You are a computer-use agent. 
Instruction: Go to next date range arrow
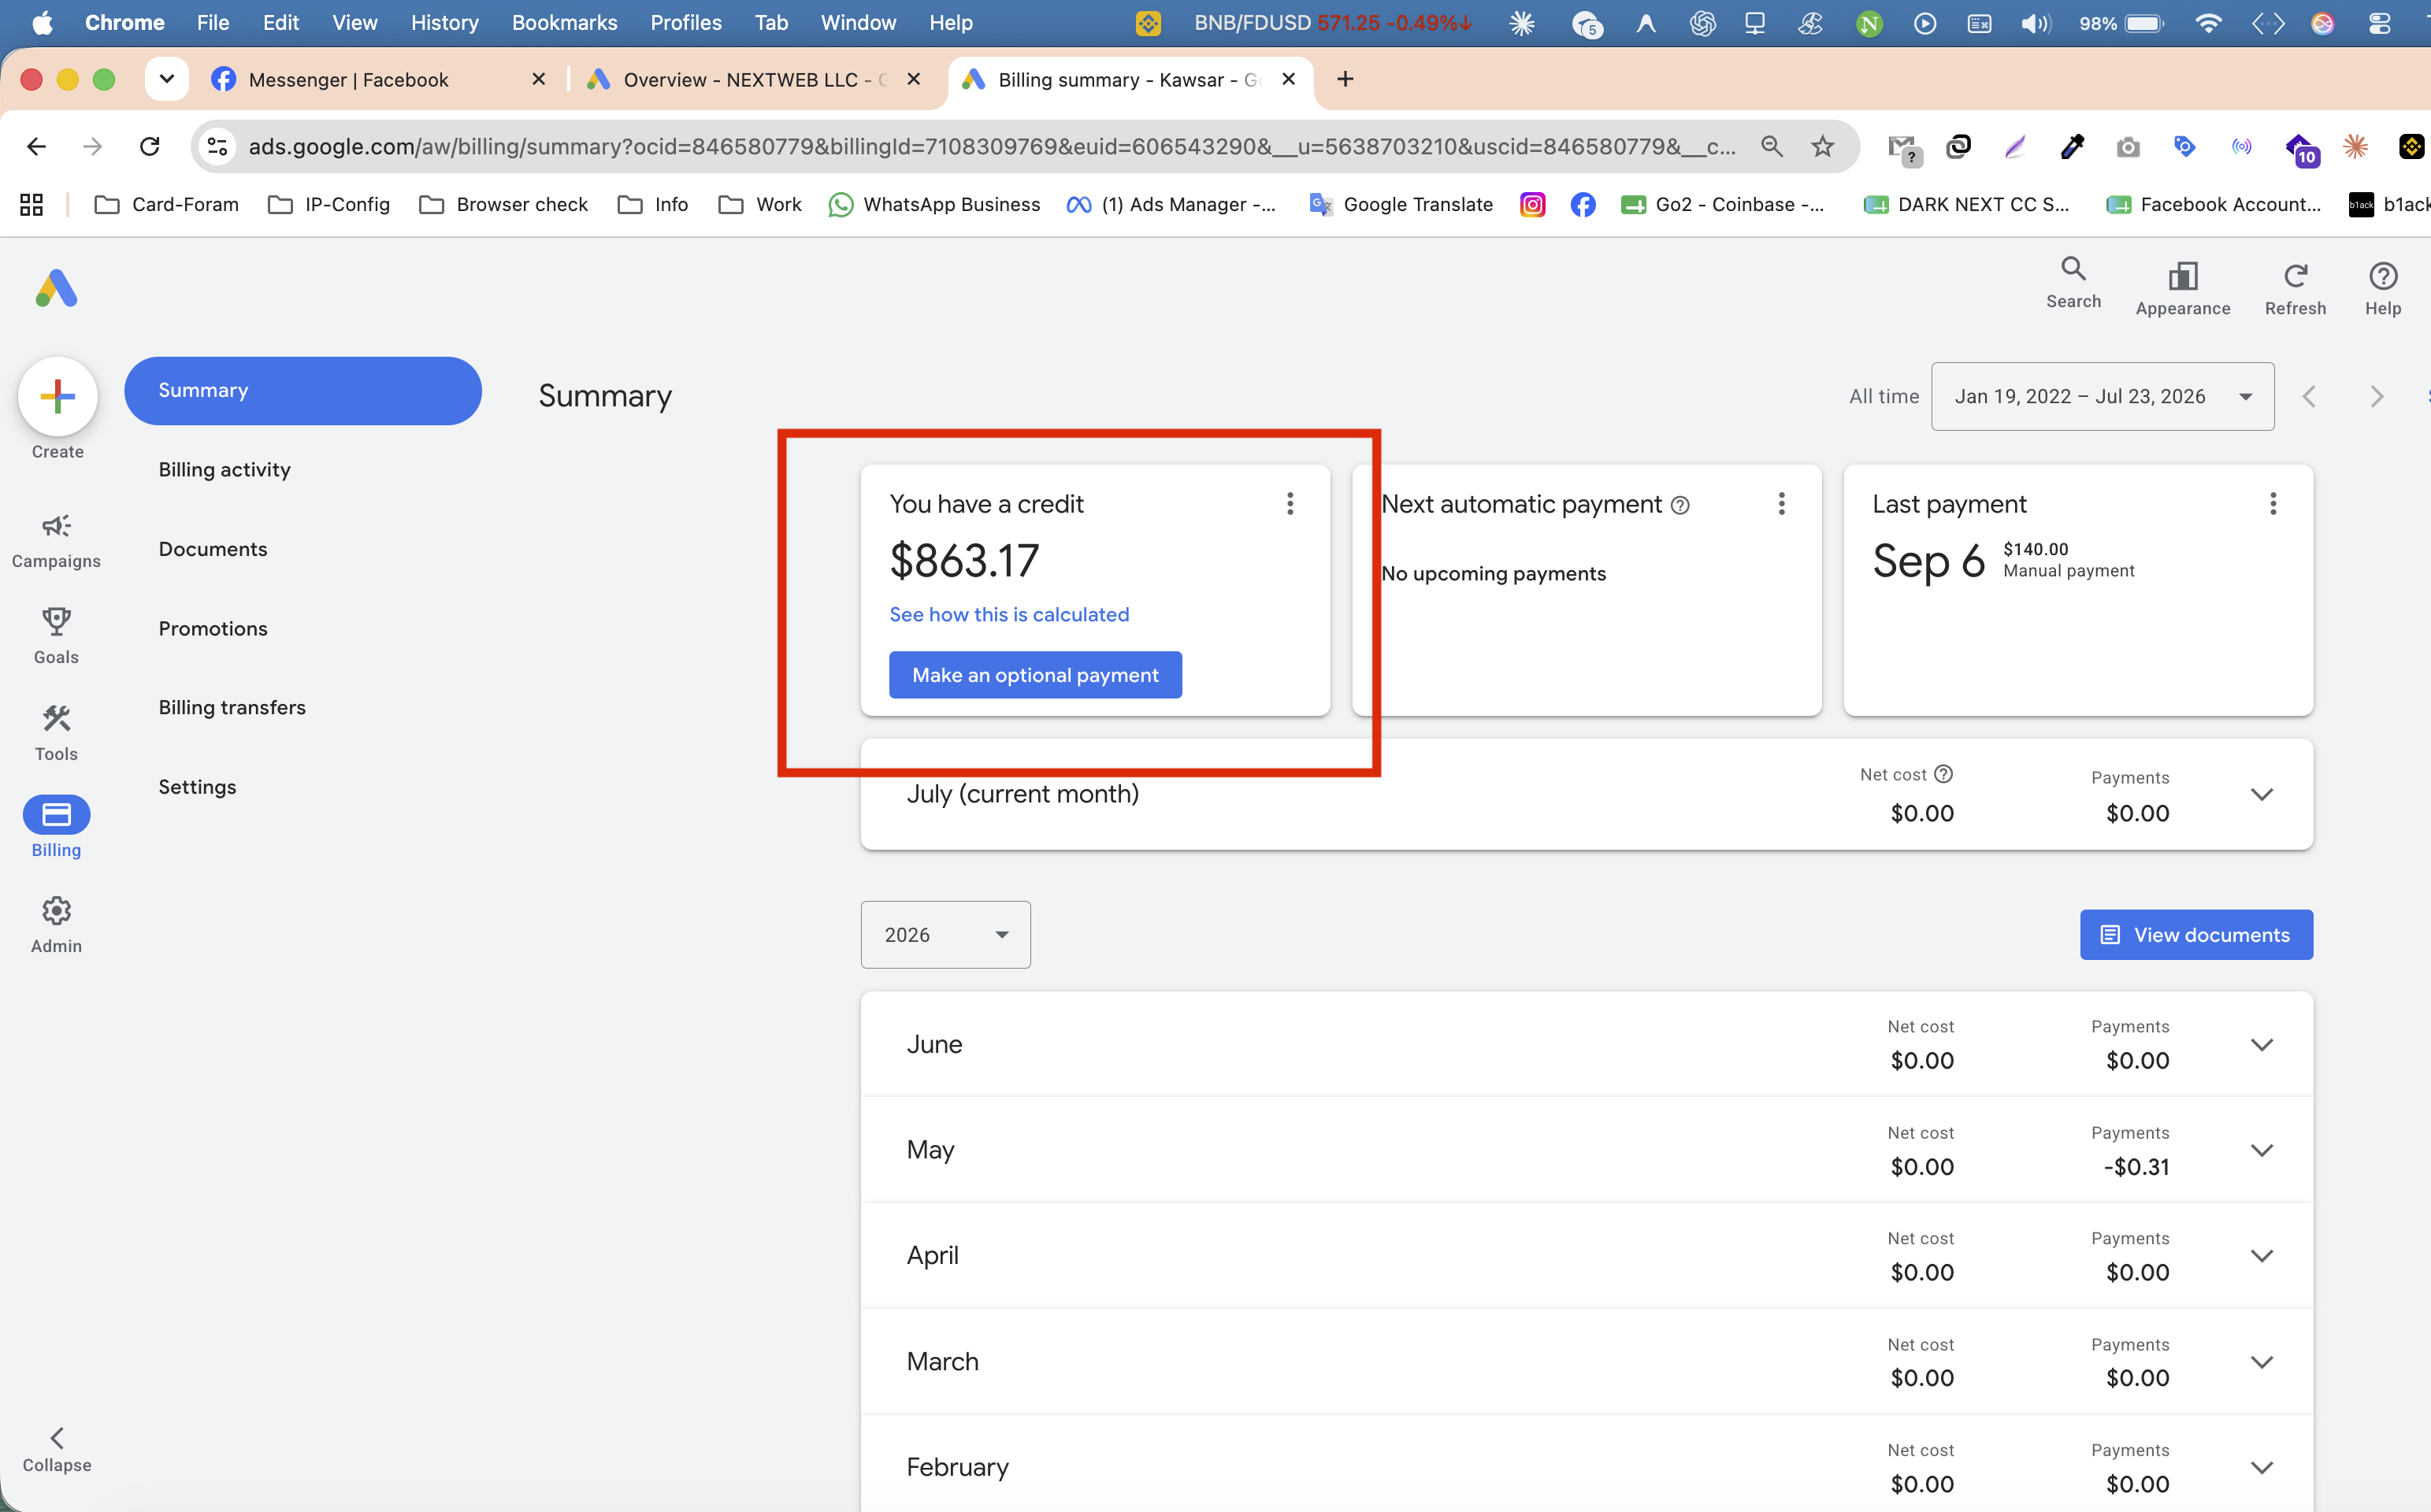click(x=2377, y=397)
